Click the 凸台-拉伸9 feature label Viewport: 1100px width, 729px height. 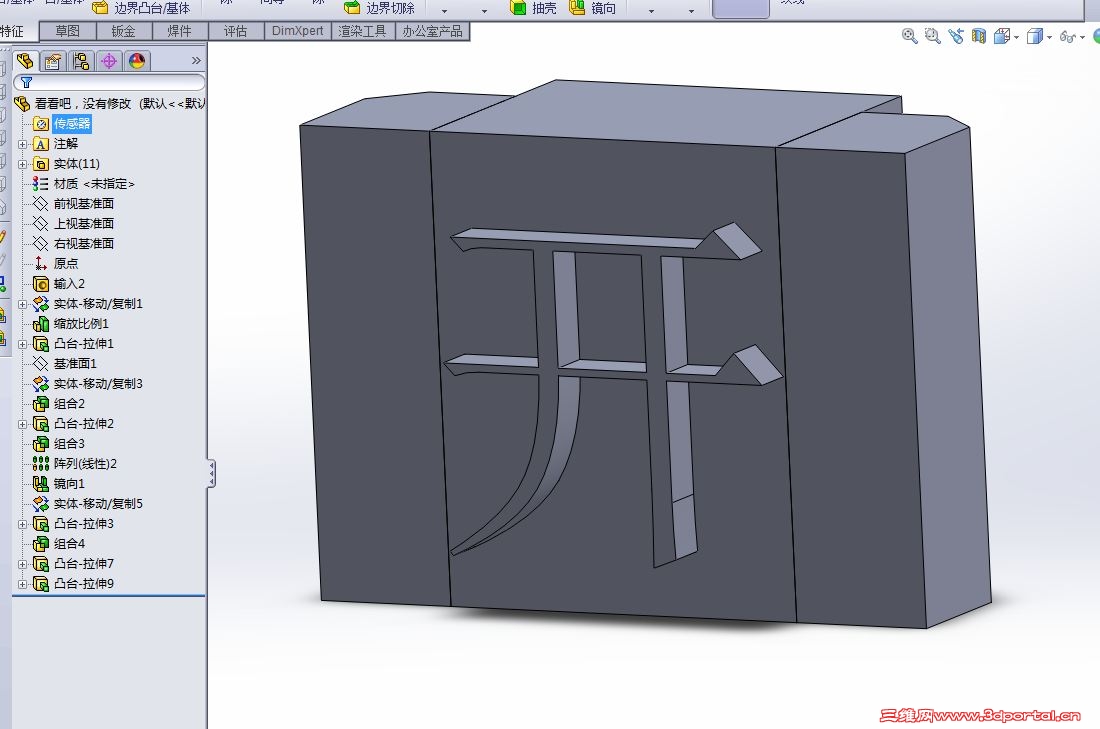(83, 584)
